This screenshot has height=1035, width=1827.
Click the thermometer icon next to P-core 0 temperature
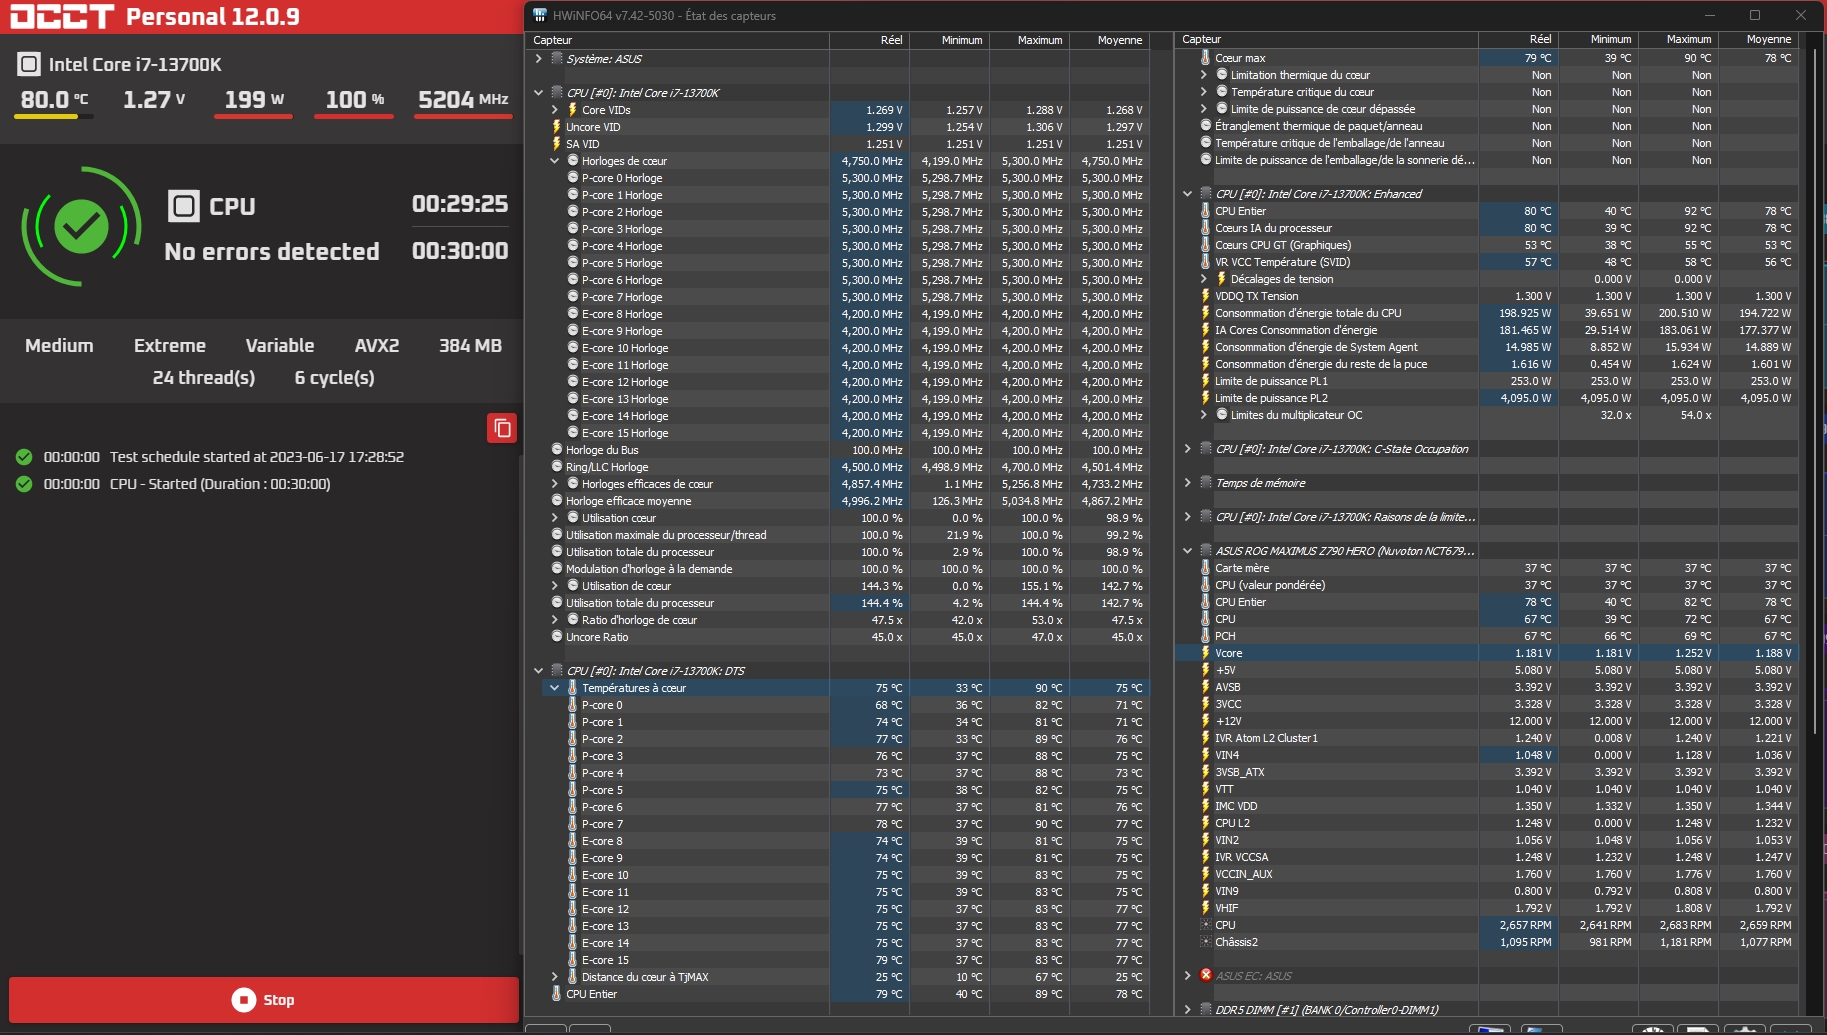point(573,705)
